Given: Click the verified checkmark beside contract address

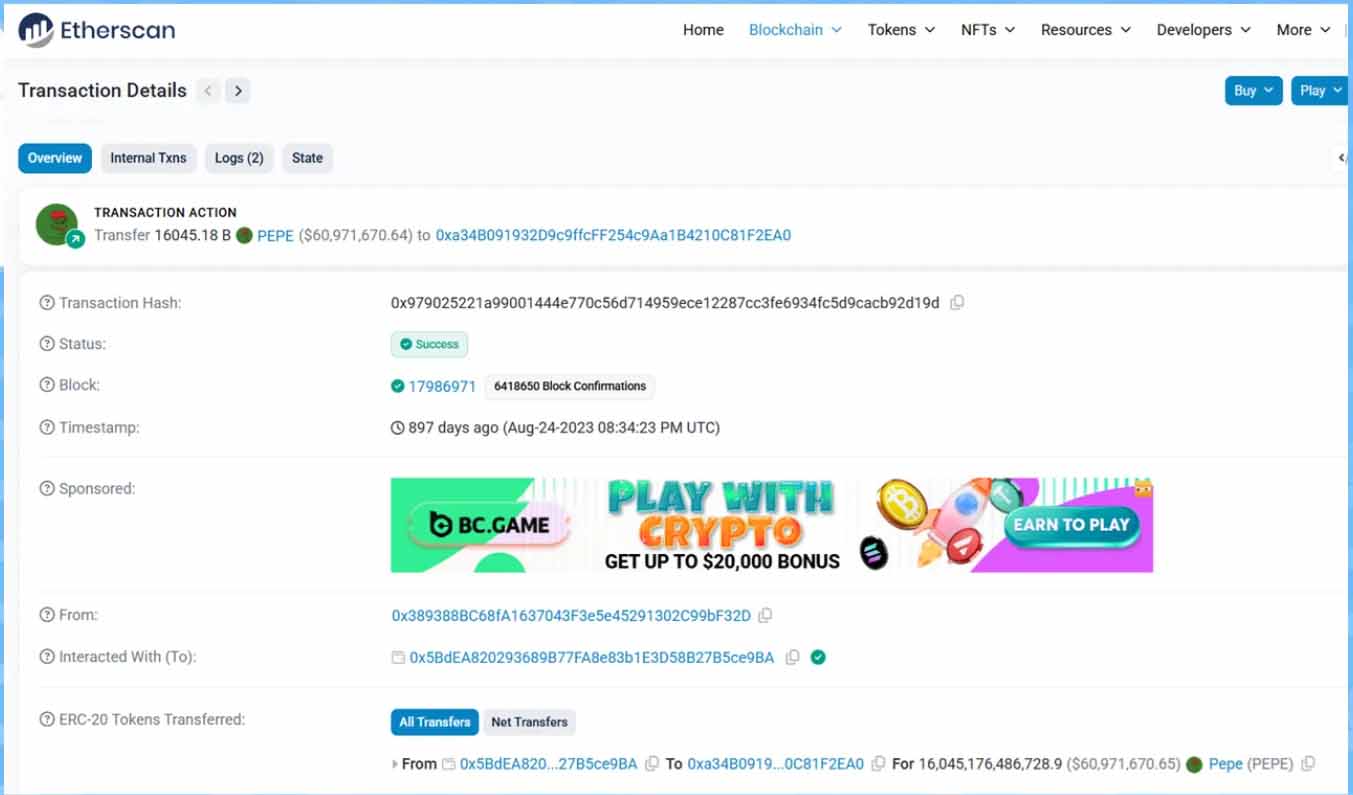Looking at the screenshot, I should click(818, 658).
